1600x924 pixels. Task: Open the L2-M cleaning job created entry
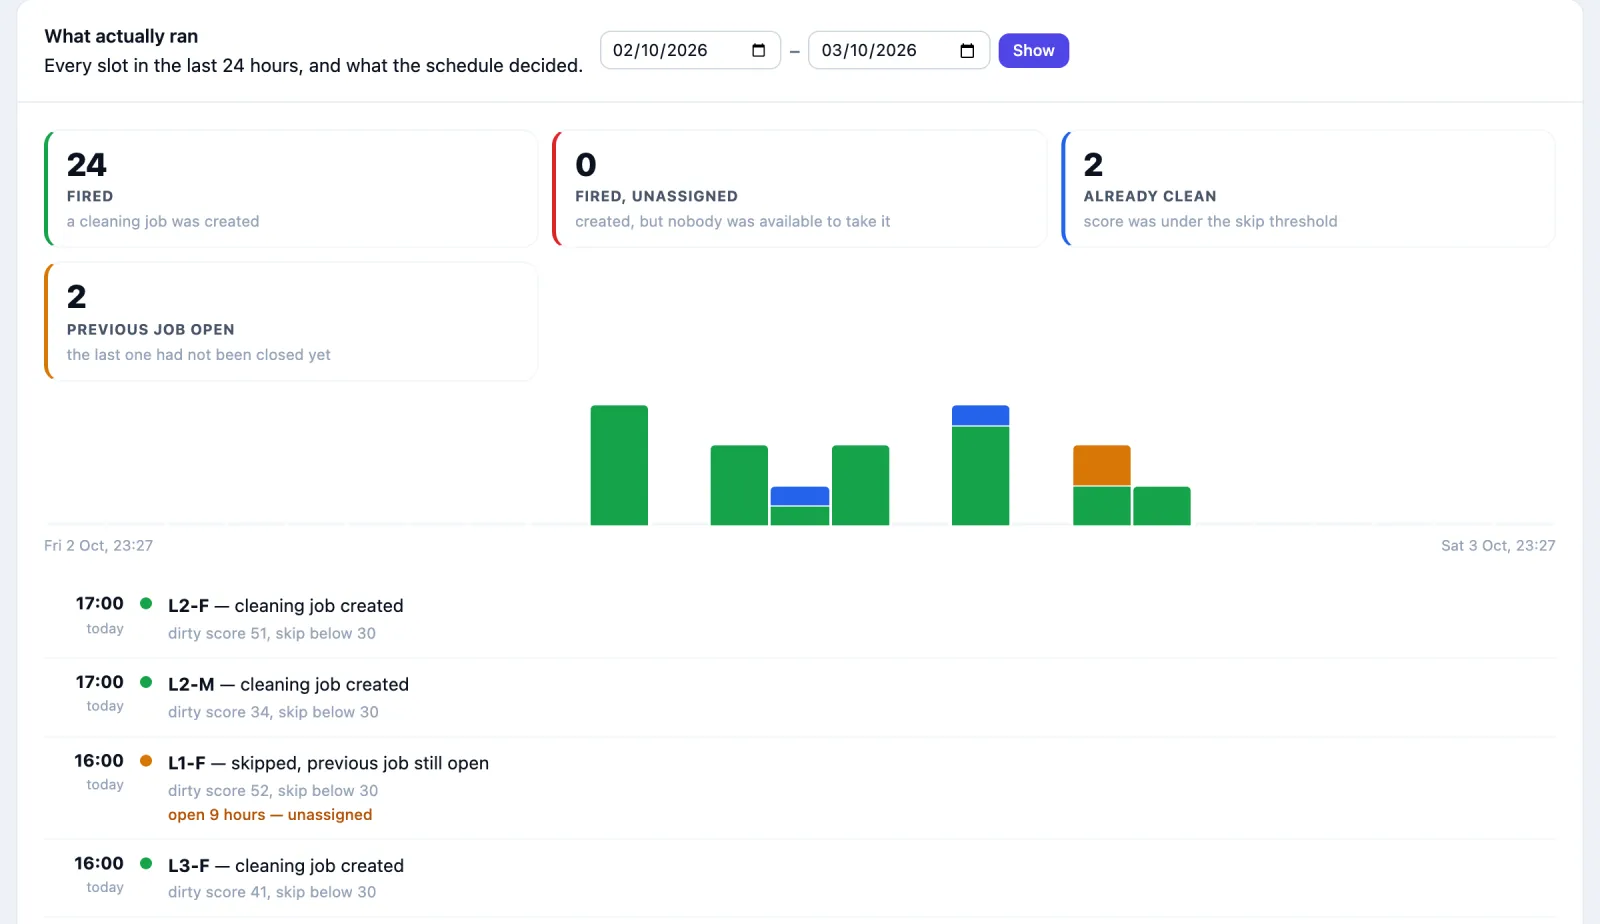pos(800,697)
